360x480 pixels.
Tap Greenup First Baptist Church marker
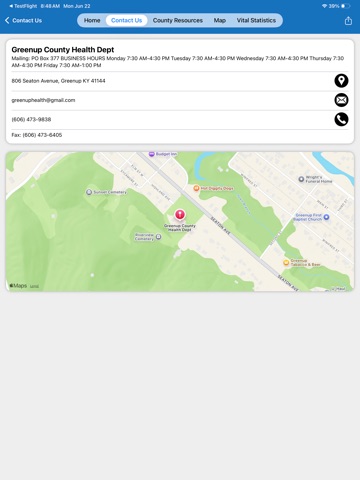click(326, 217)
